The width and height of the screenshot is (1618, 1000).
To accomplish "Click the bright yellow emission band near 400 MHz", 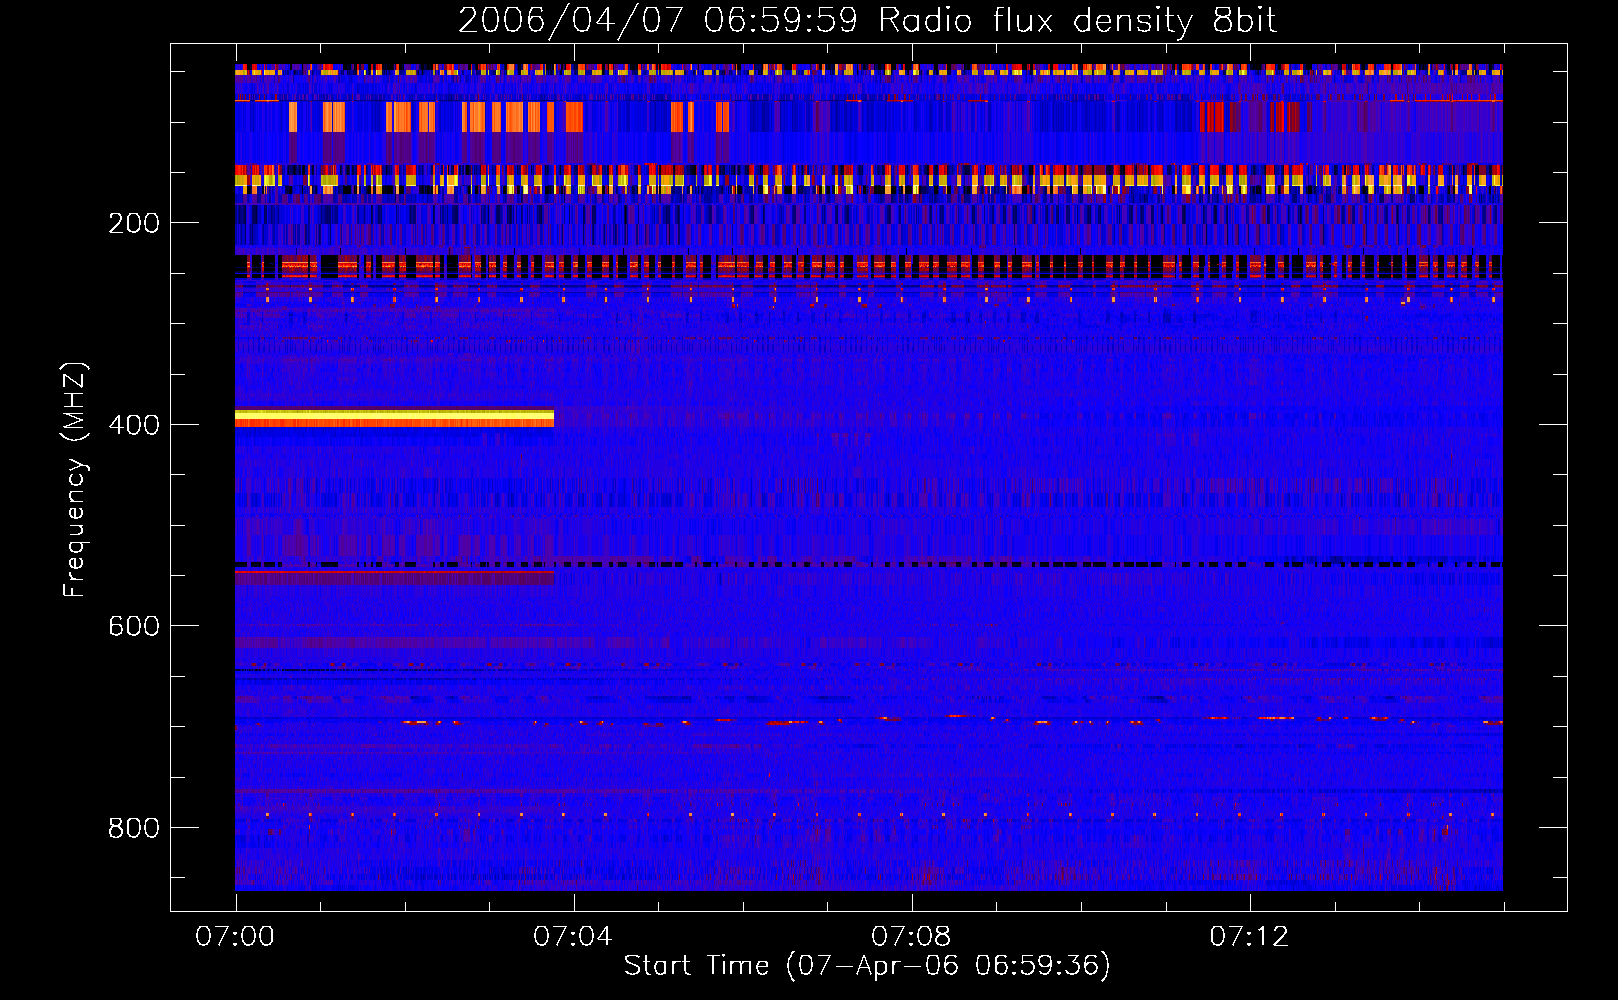I will 394,415.
